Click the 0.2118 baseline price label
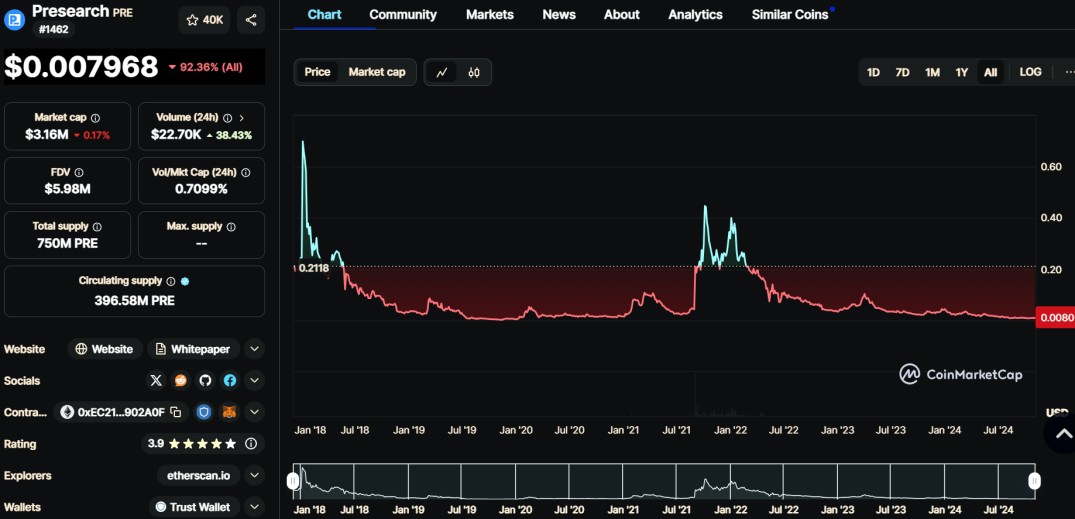 [x=313, y=268]
